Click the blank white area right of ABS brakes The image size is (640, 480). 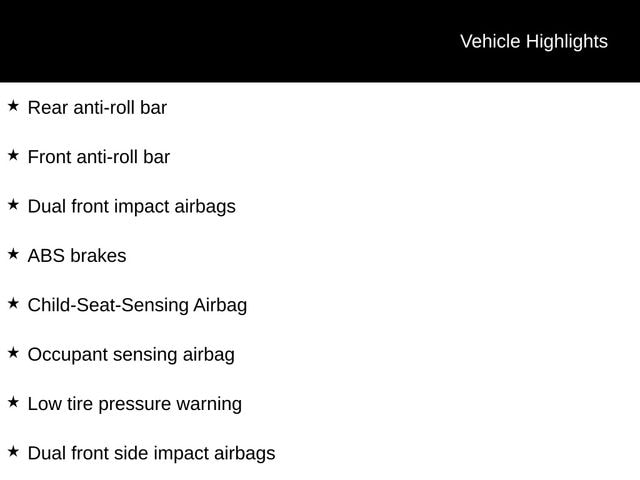[400, 256]
